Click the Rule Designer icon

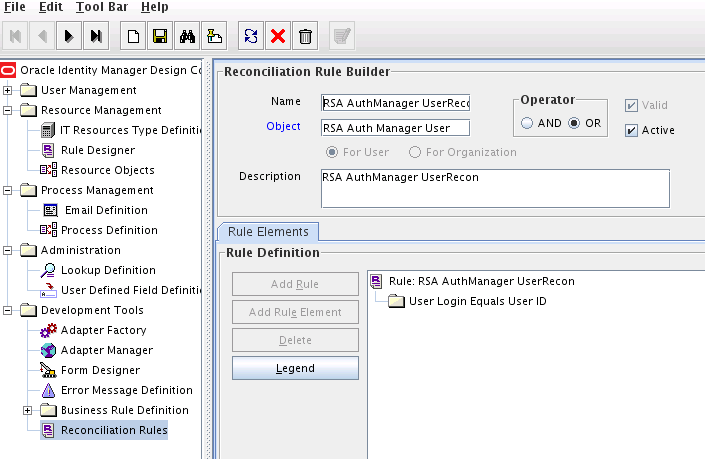pos(48,150)
